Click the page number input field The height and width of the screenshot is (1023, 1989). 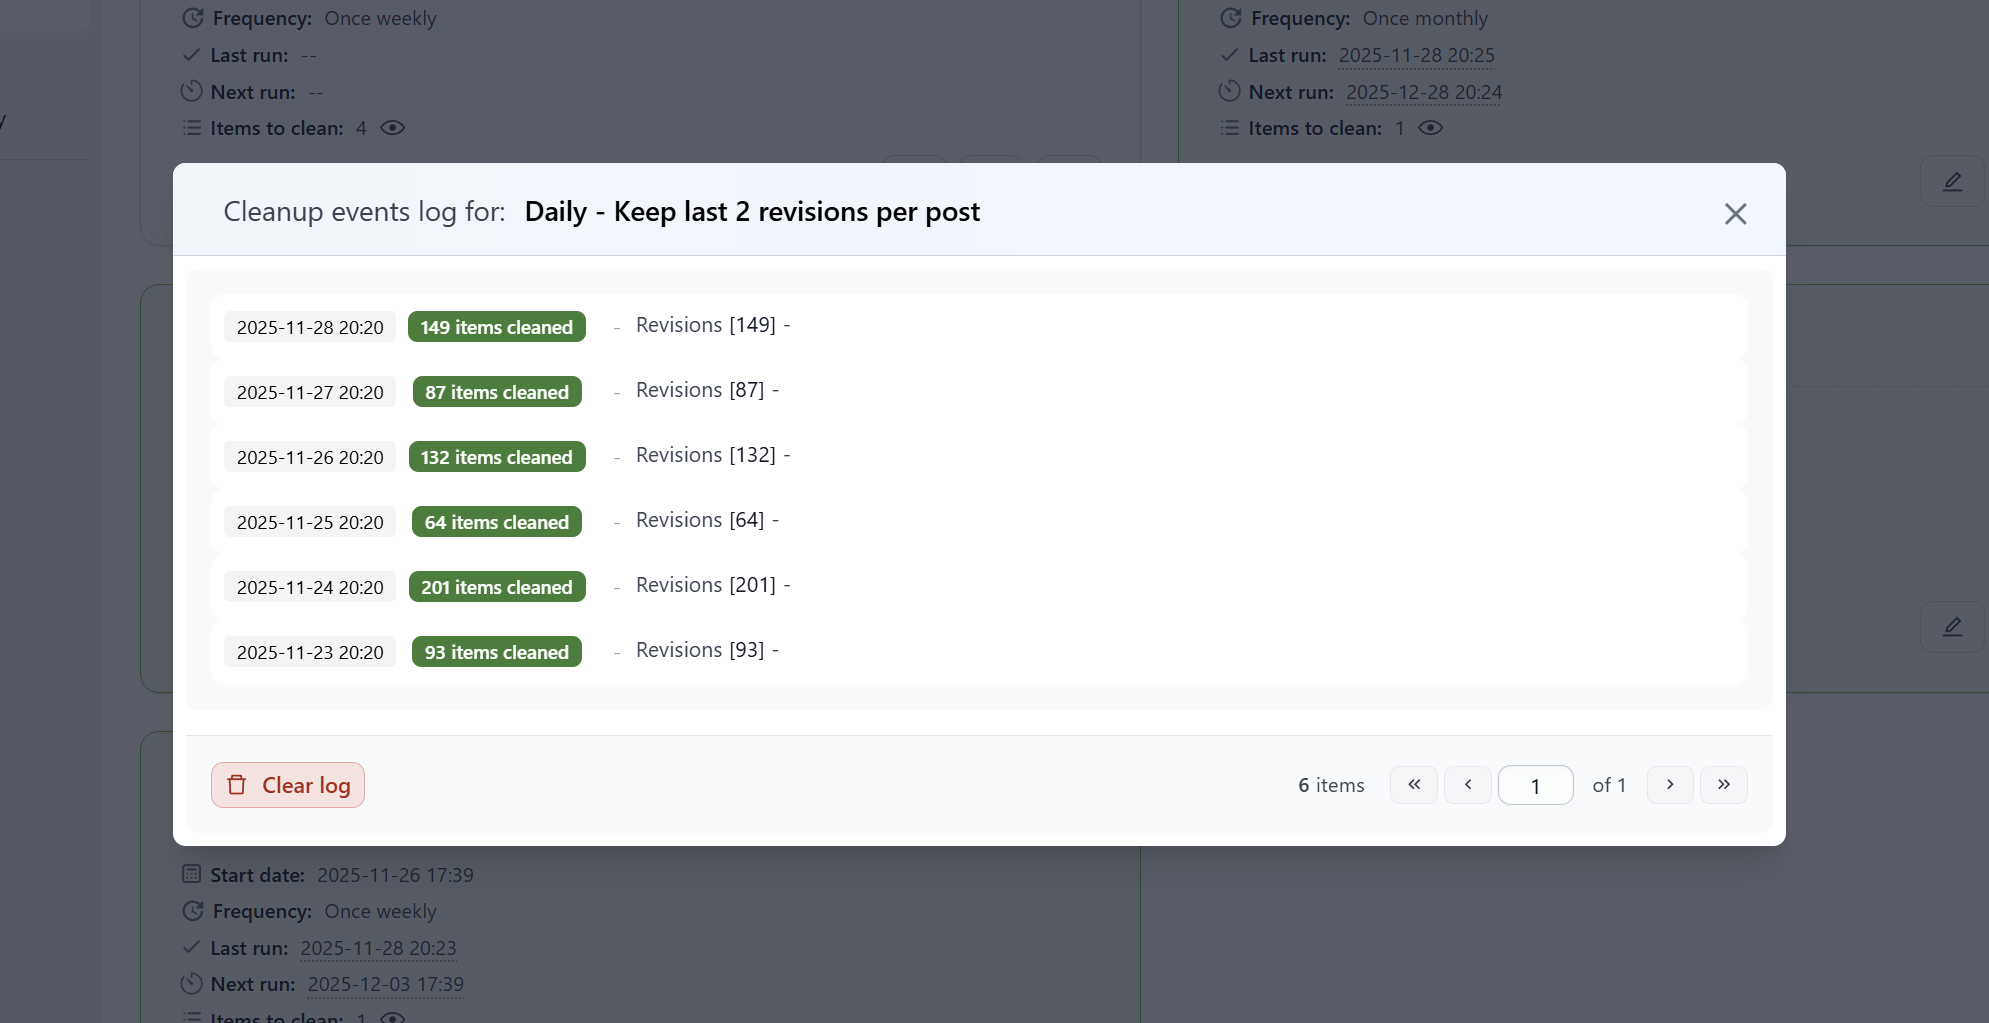tap(1535, 786)
